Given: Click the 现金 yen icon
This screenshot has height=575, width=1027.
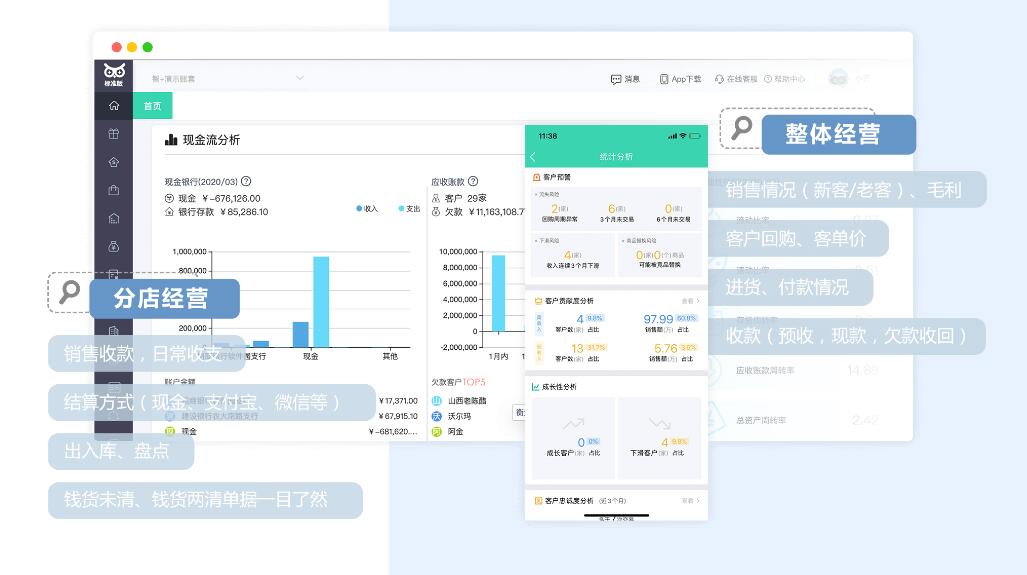Looking at the screenshot, I should pyautogui.click(x=169, y=198).
